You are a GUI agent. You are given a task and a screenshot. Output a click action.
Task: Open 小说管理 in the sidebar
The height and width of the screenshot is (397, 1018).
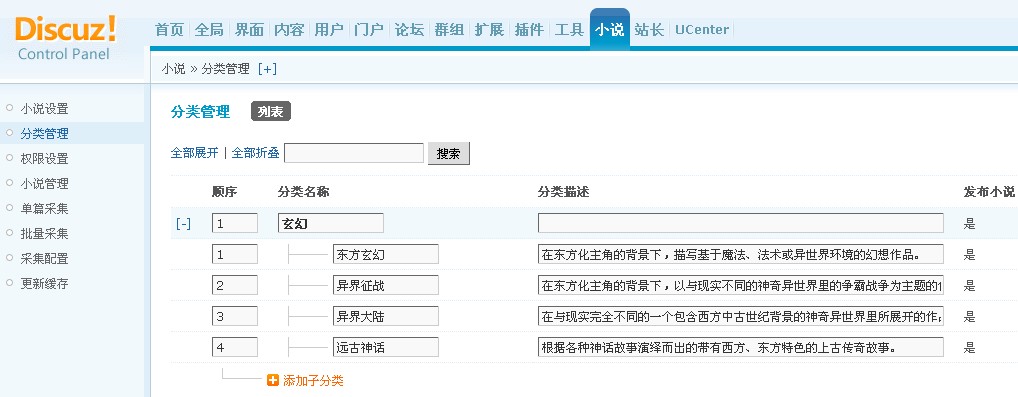44,184
